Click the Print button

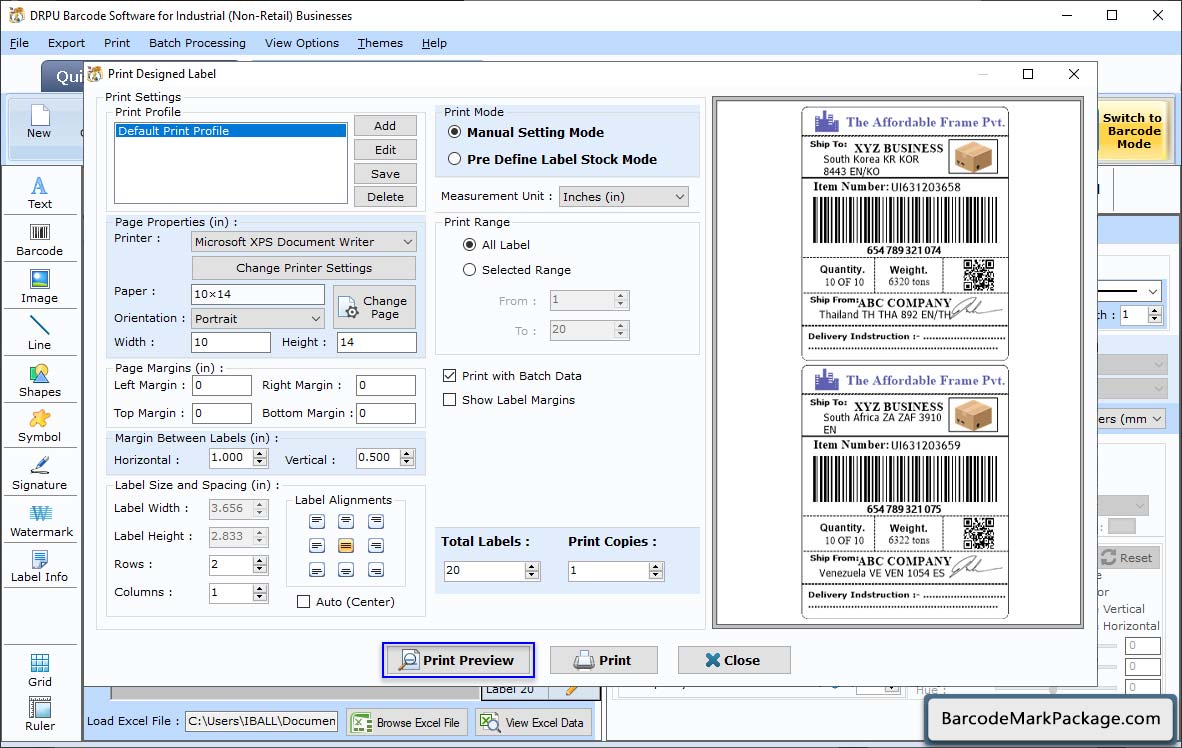point(604,660)
